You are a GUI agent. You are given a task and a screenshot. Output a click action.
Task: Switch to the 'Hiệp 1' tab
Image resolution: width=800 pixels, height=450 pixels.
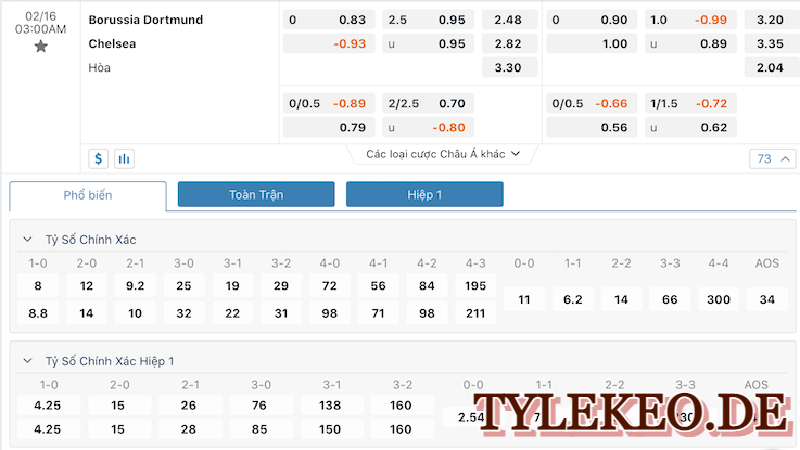tap(424, 194)
